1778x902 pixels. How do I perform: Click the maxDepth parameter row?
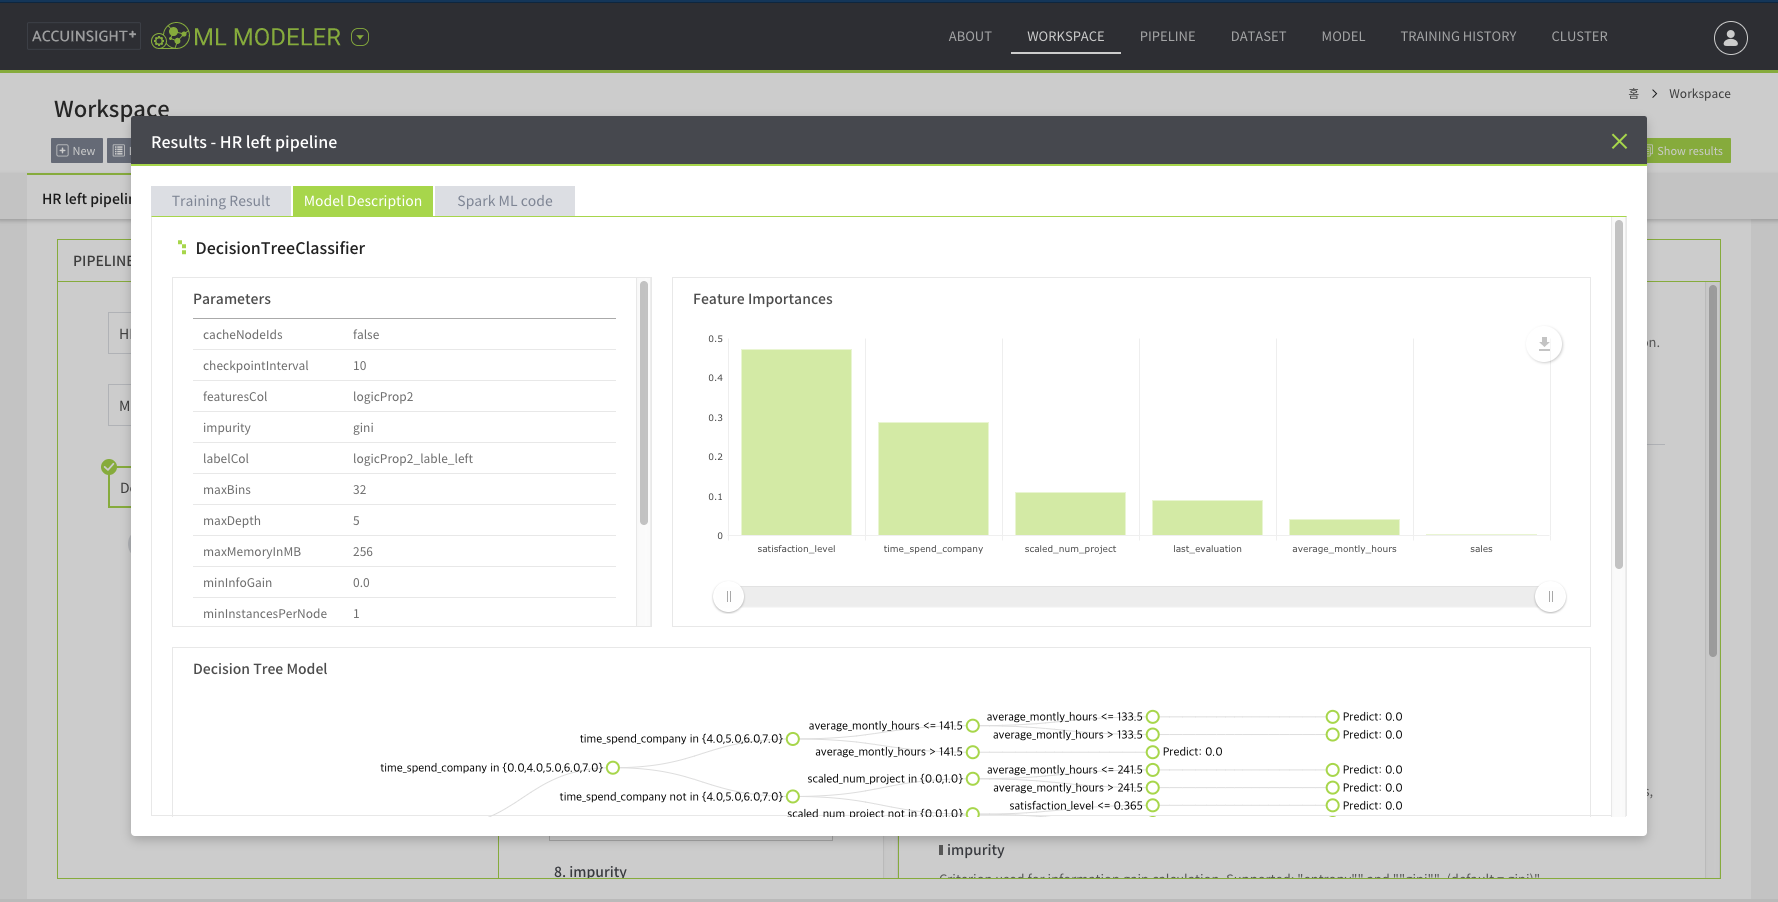point(404,521)
